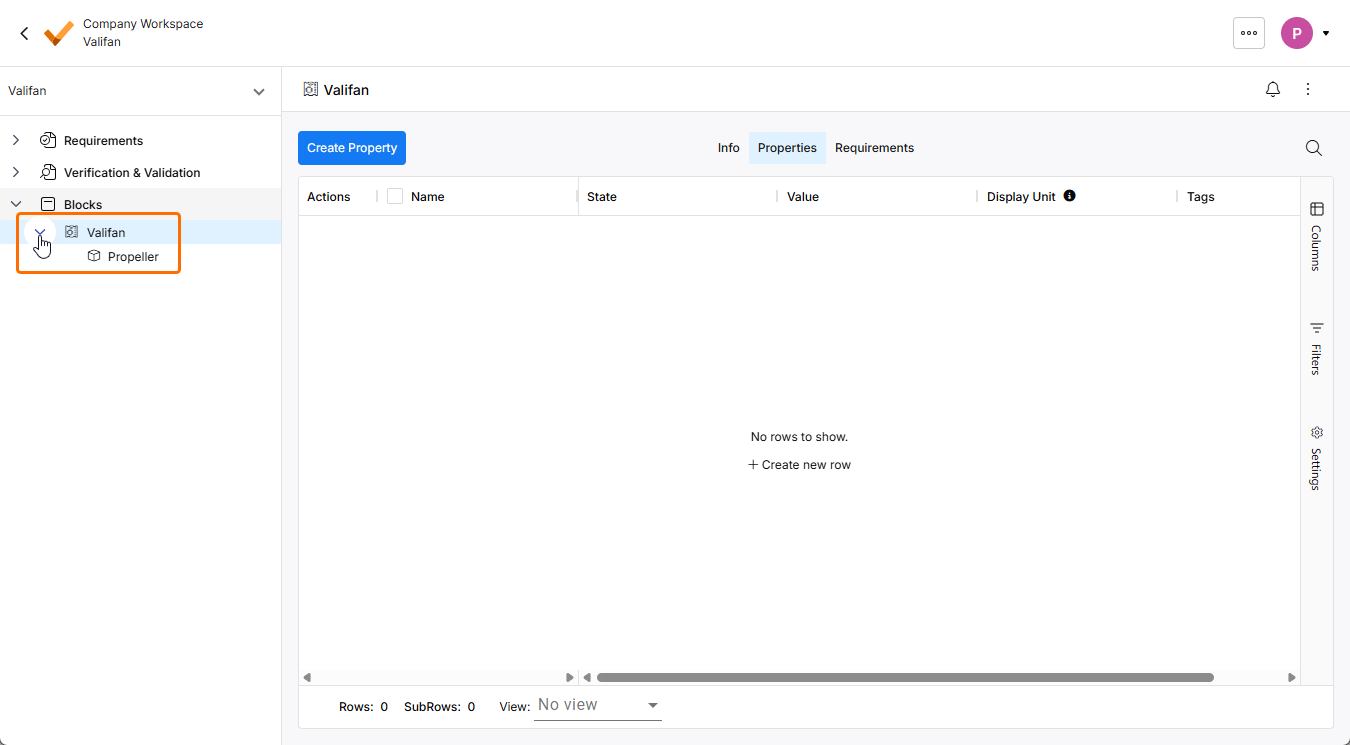Screen dimensions: 1350x745
Task: Open the table search magnifier
Action: 1314,148
